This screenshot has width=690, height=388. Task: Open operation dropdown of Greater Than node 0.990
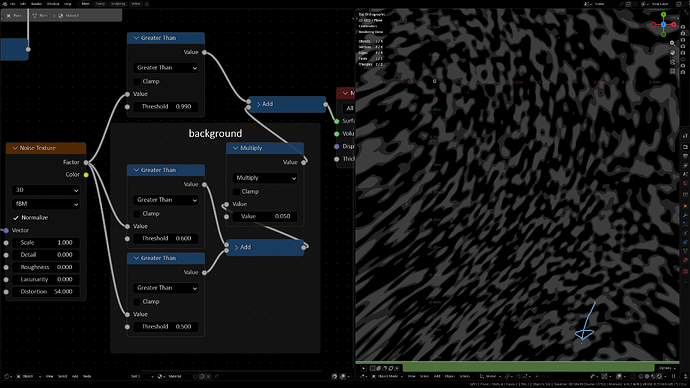click(x=165, y=68)
